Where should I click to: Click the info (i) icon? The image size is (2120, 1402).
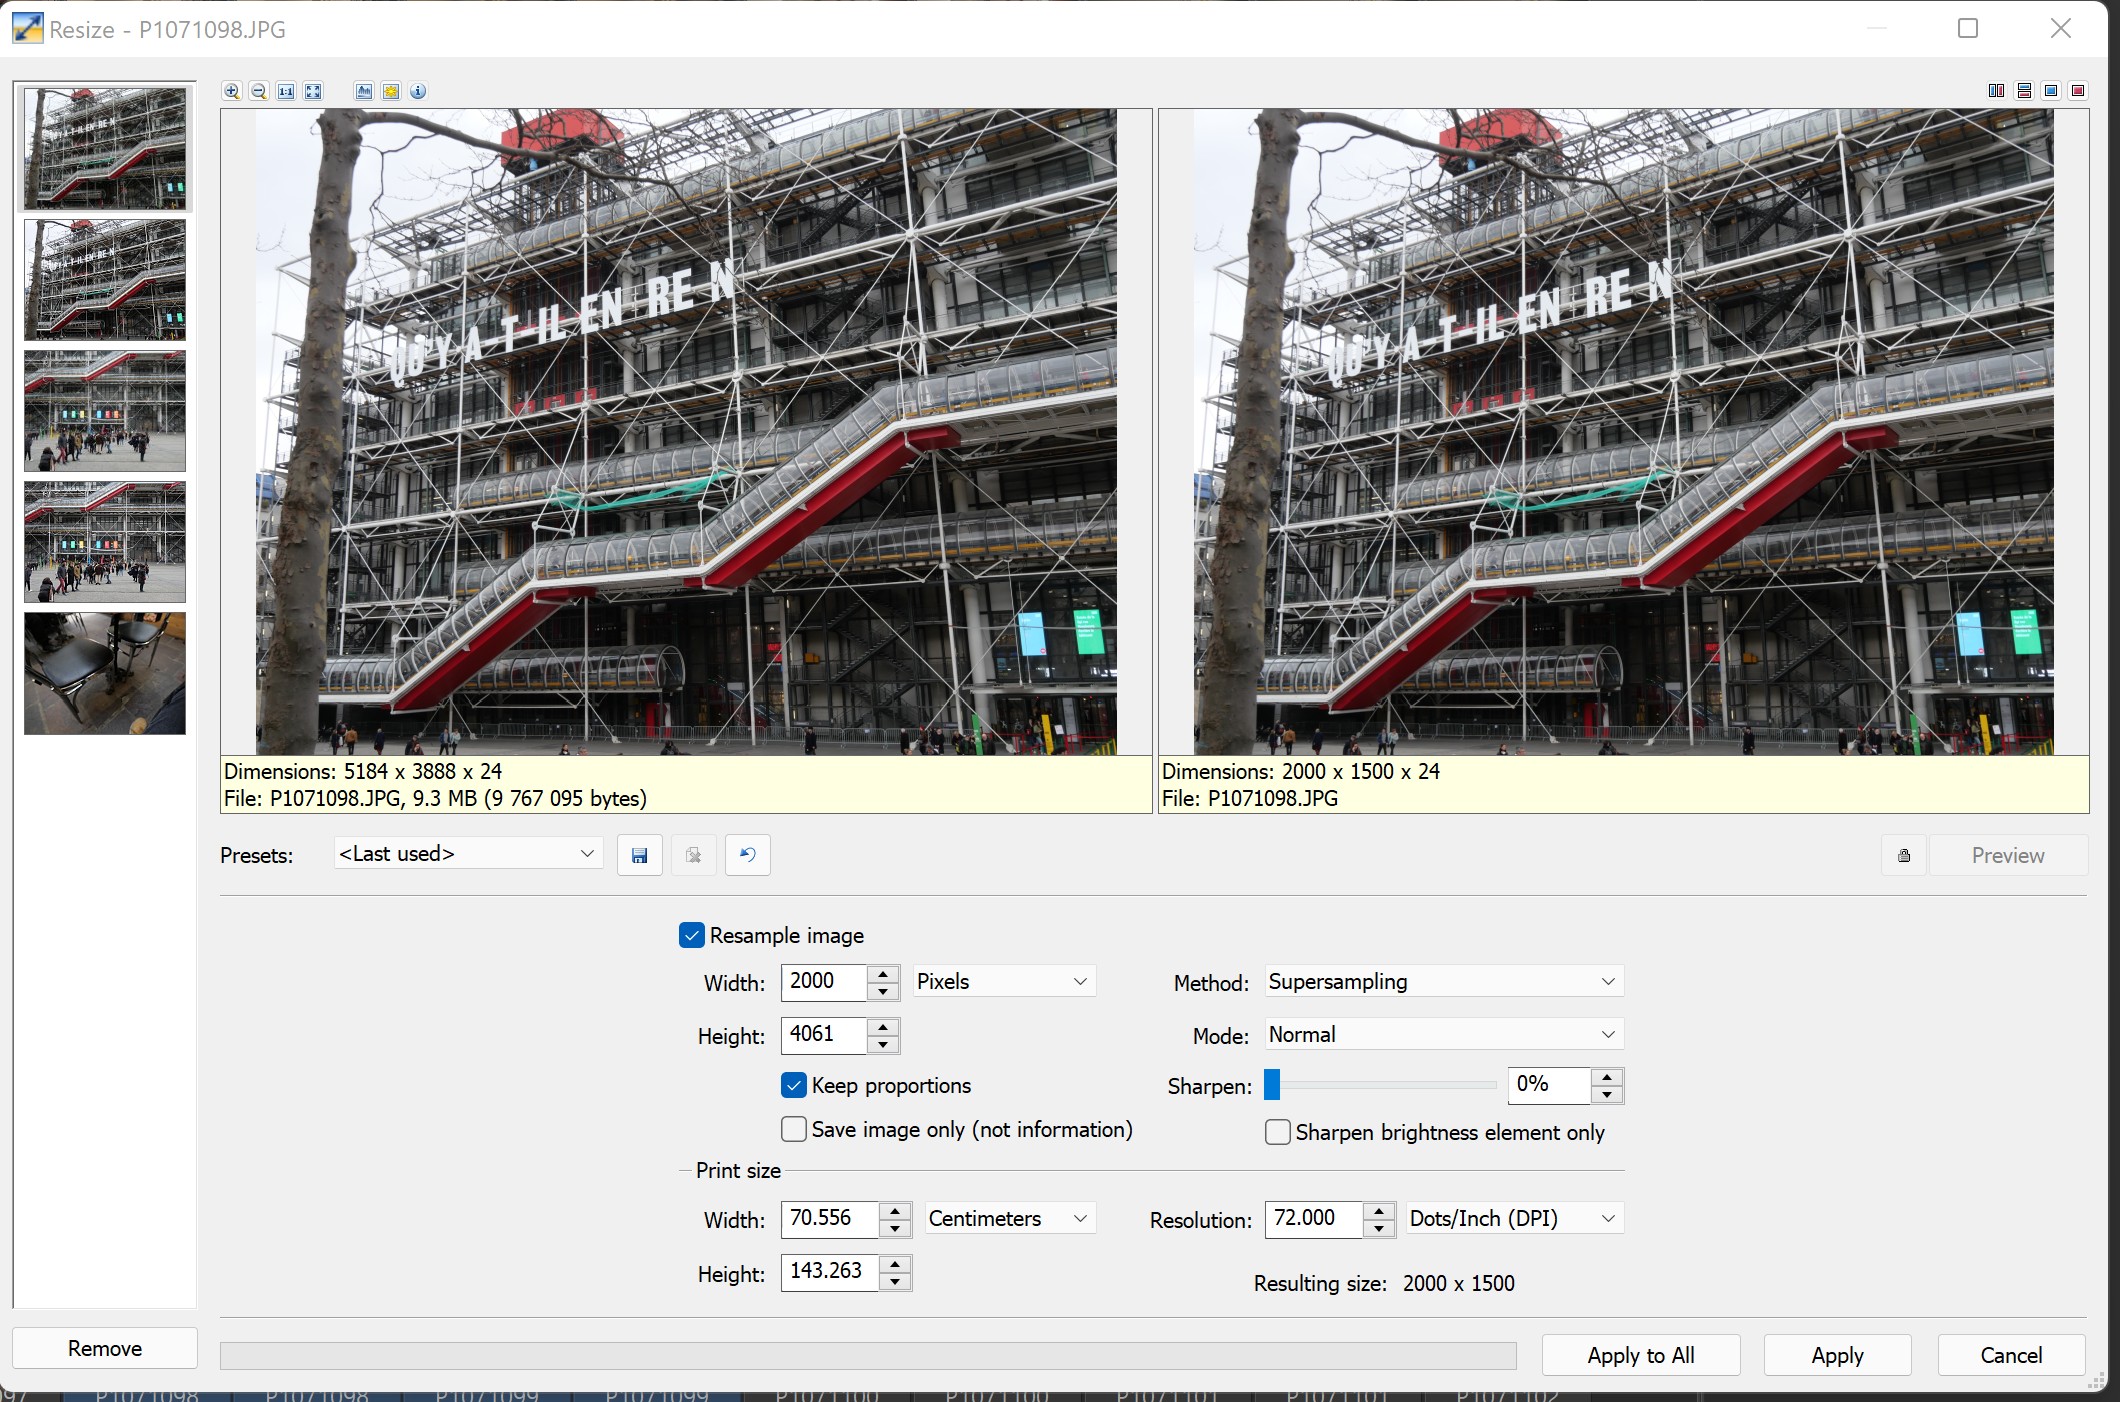click(x=418, y=91)
